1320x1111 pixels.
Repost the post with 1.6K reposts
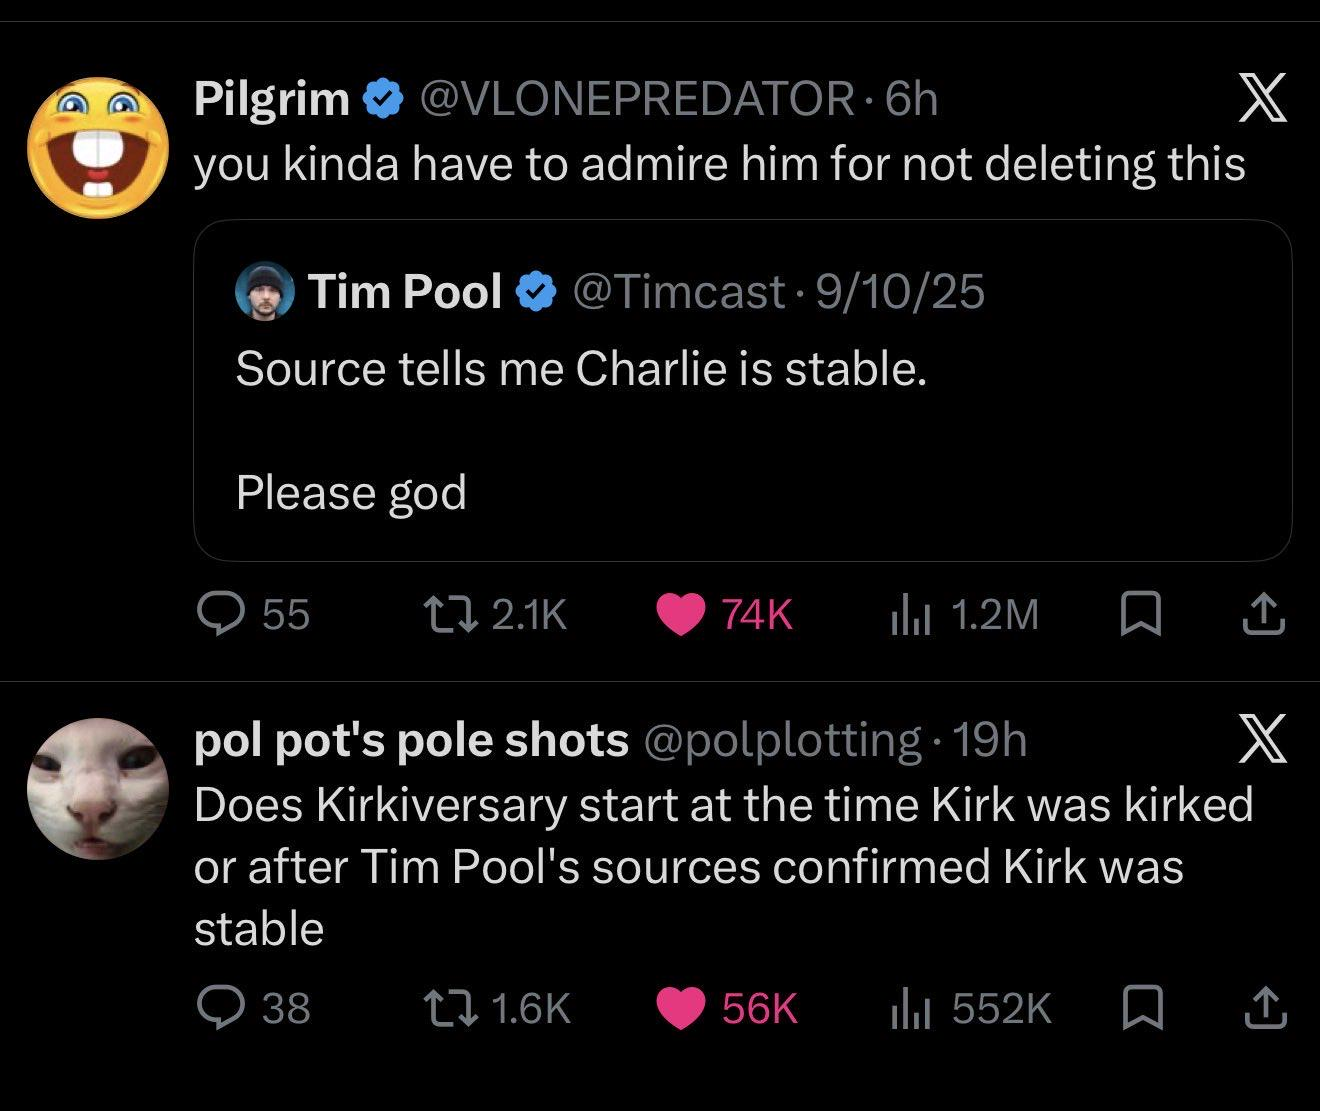point(496,1007)
